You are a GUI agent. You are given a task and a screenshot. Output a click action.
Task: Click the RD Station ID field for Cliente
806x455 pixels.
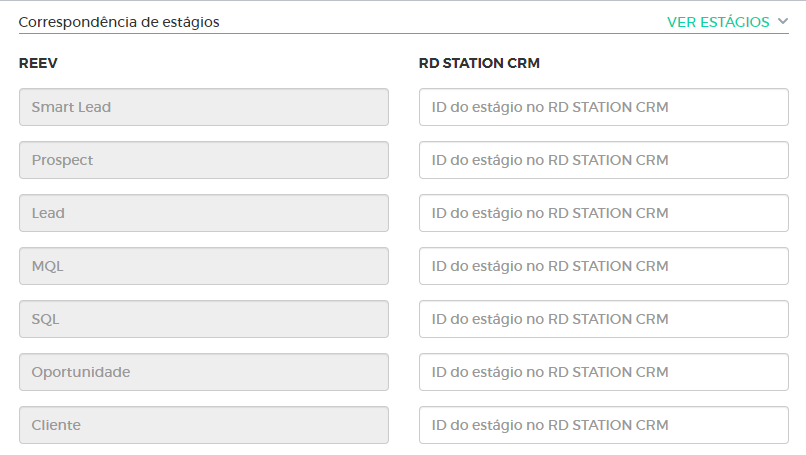click(603, 425)
